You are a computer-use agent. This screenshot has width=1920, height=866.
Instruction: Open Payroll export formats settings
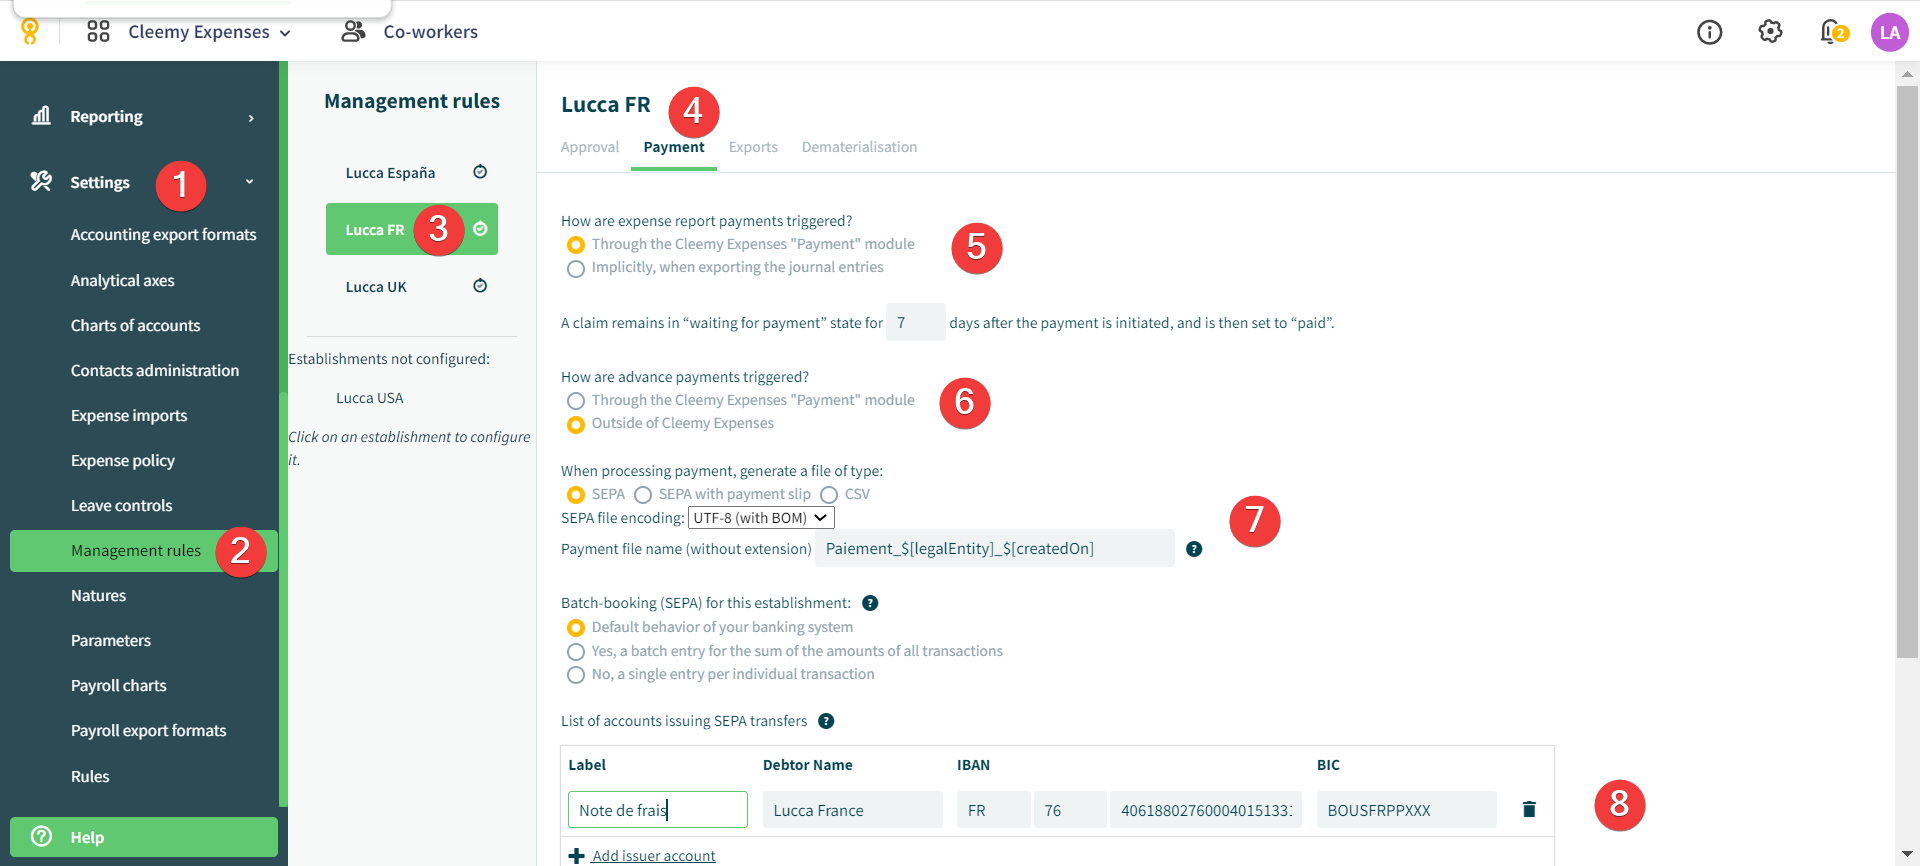point(149,731)
